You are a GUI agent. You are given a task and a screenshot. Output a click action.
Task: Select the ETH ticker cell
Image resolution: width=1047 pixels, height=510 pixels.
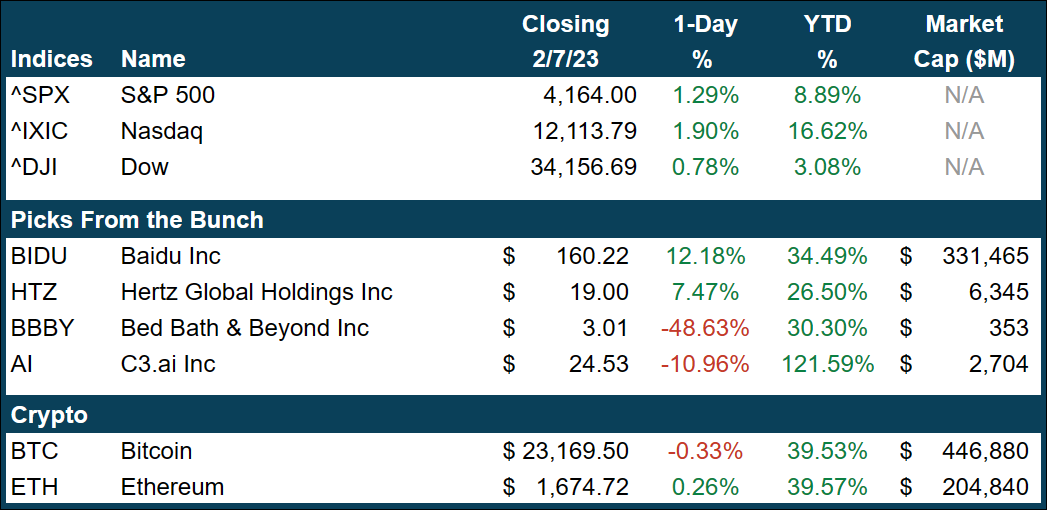(33, 488)
